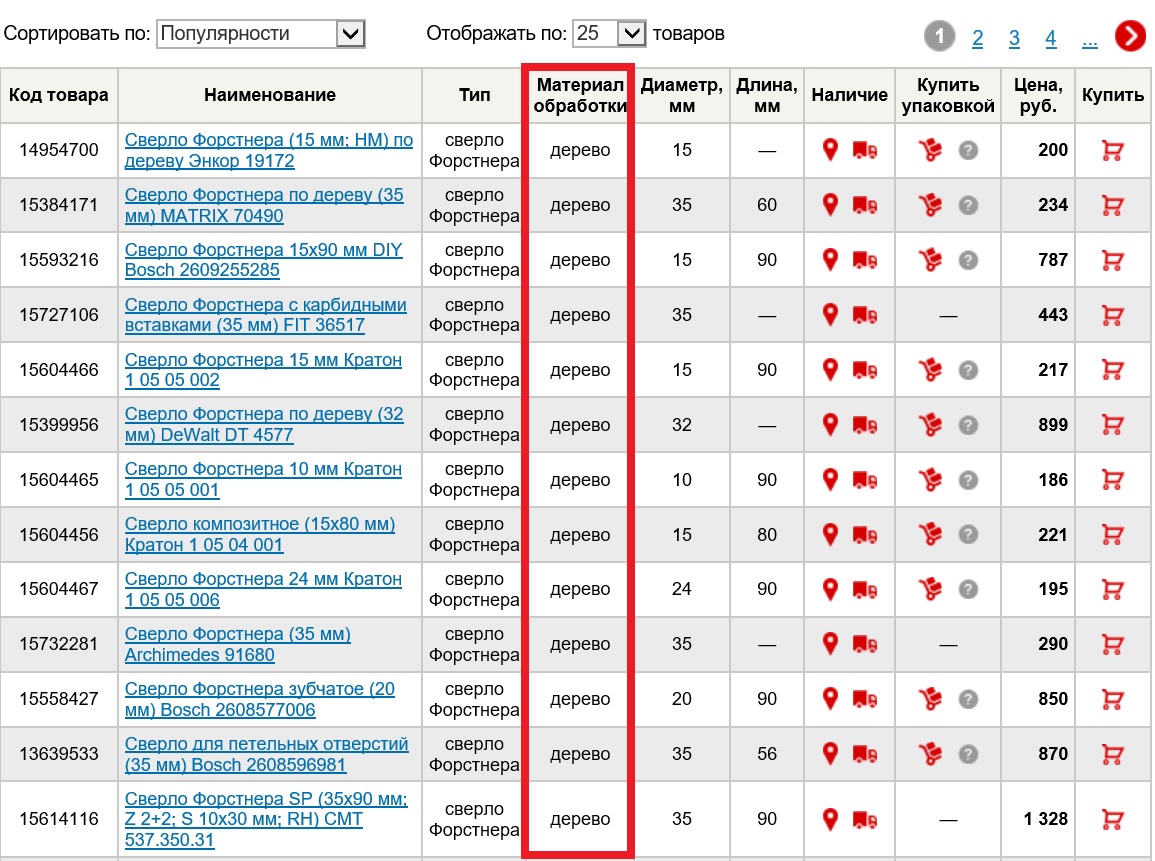The image size is (1155, 861).
Task: Click delivery truck icon for CMT 537.350.31
Action: coord(865,820)
